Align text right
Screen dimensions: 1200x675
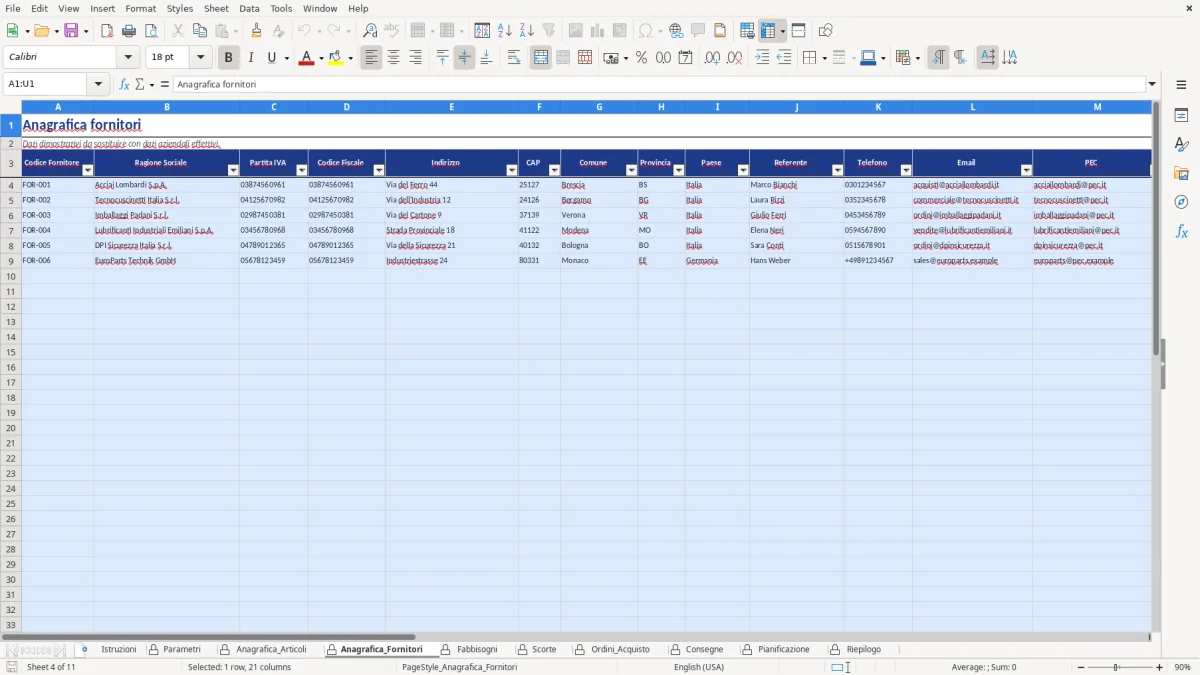click(415, 58)
